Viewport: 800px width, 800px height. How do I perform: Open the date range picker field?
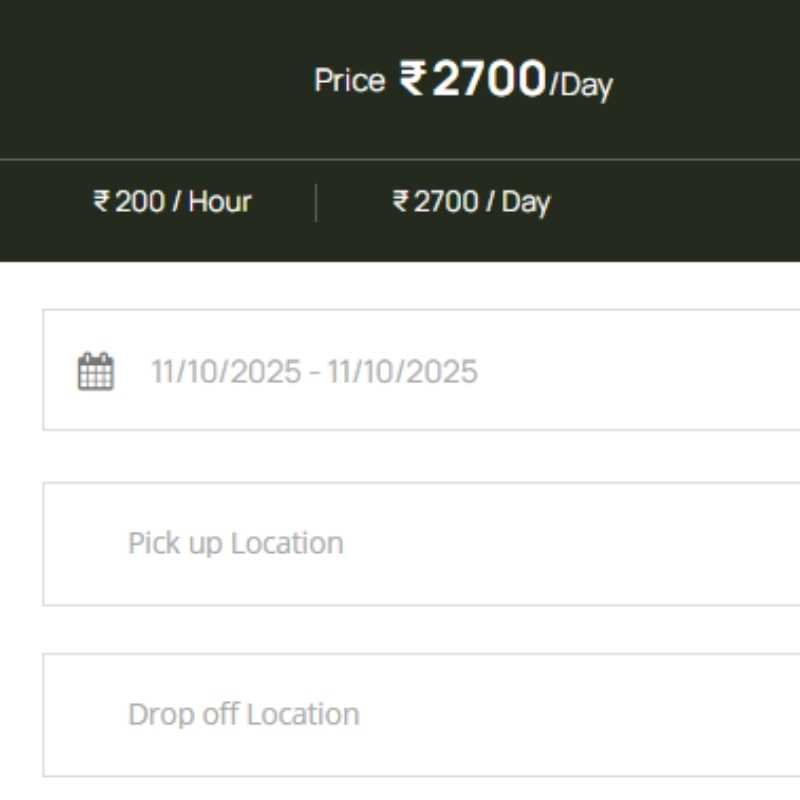click(x=420, y=371)
